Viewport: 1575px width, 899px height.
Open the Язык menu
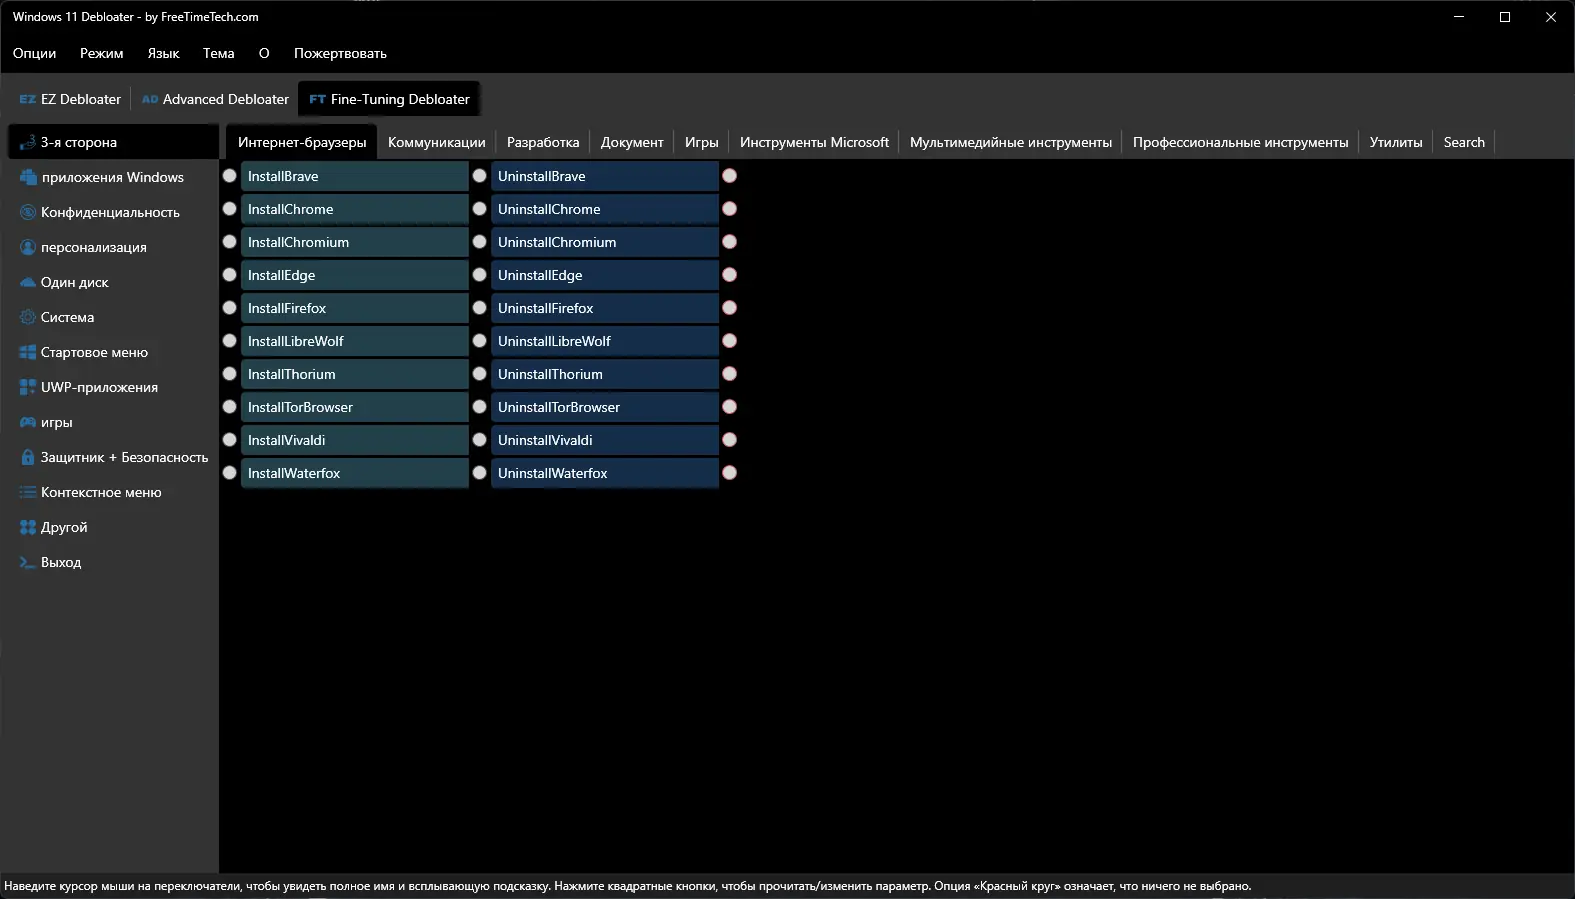pyautogui.click(x=164, y=53)
